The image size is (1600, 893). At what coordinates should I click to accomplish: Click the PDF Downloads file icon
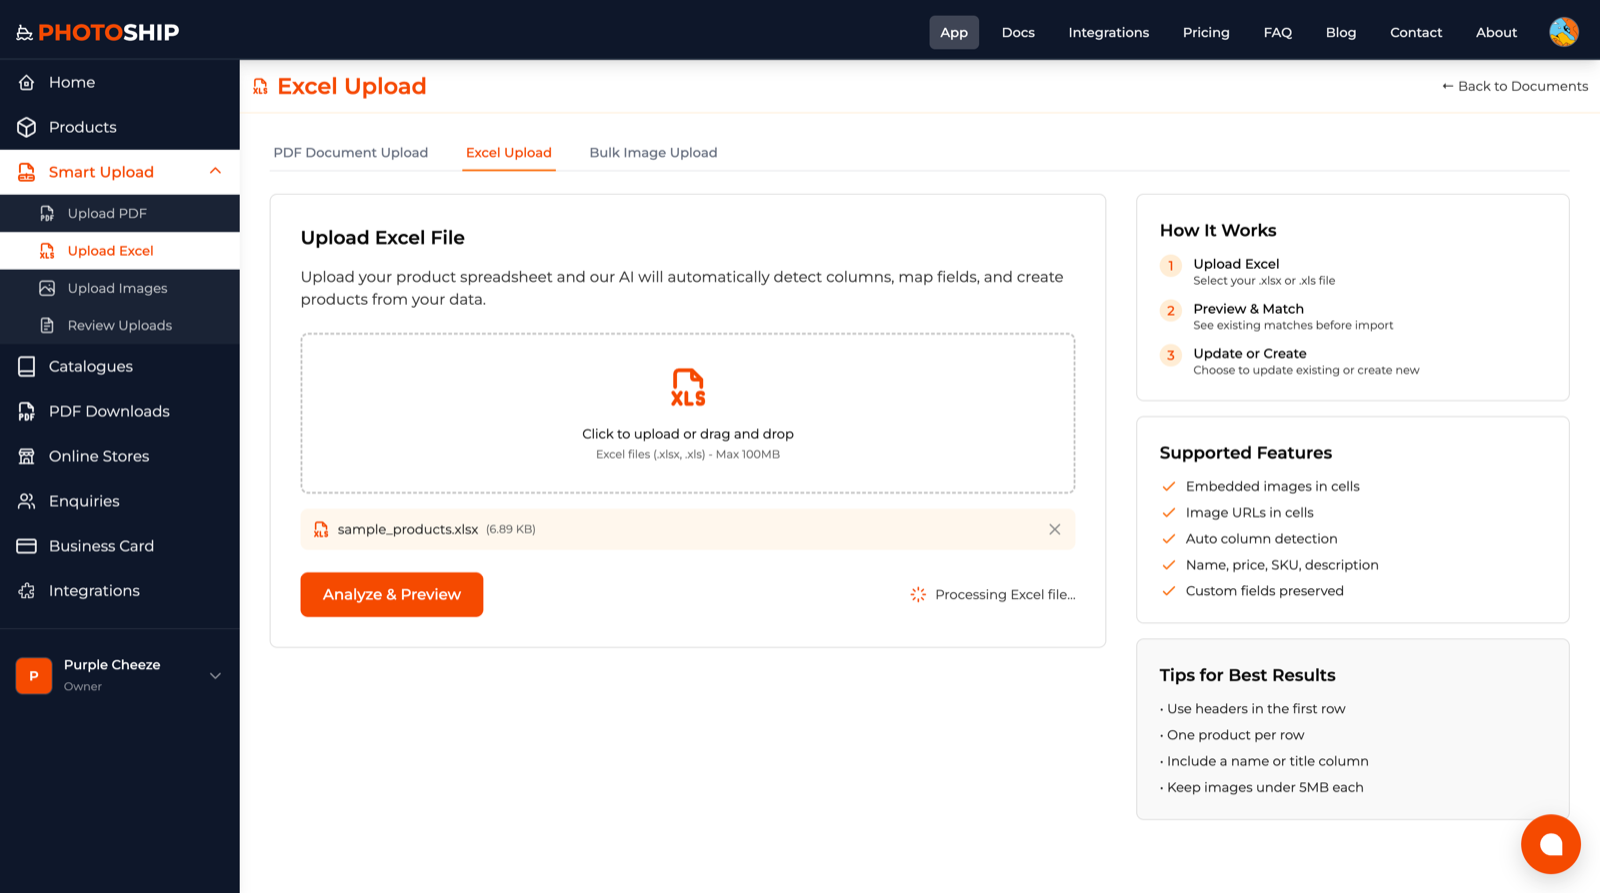(27, 411)
